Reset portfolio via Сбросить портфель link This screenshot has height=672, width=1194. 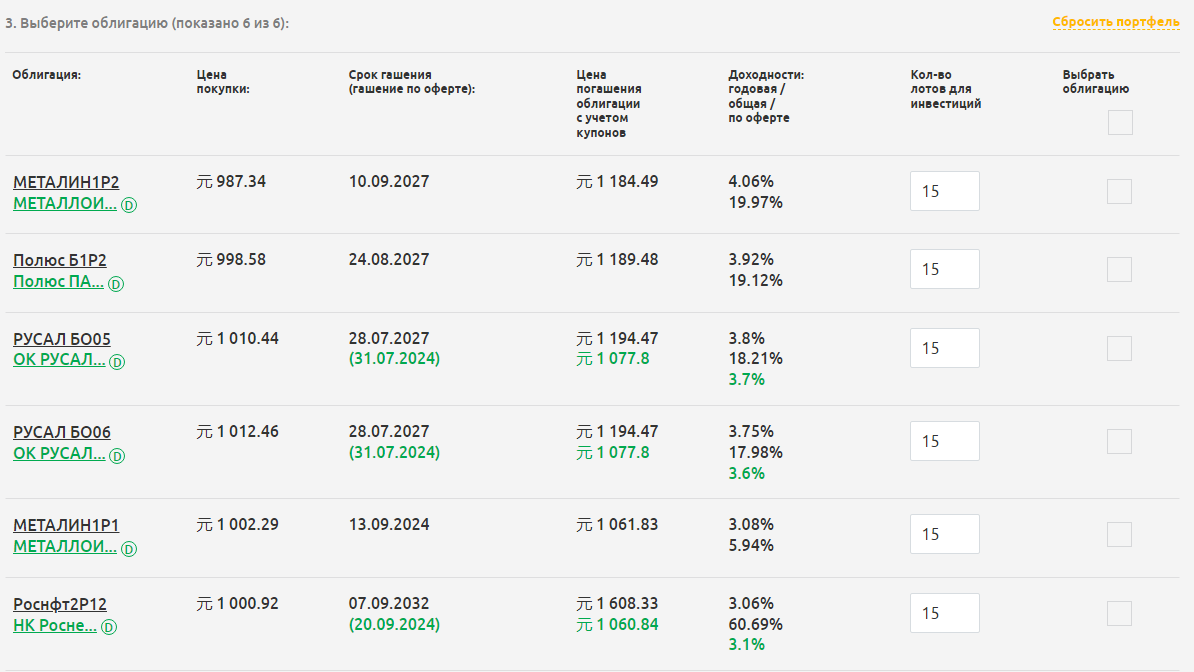click(1116, 22)
